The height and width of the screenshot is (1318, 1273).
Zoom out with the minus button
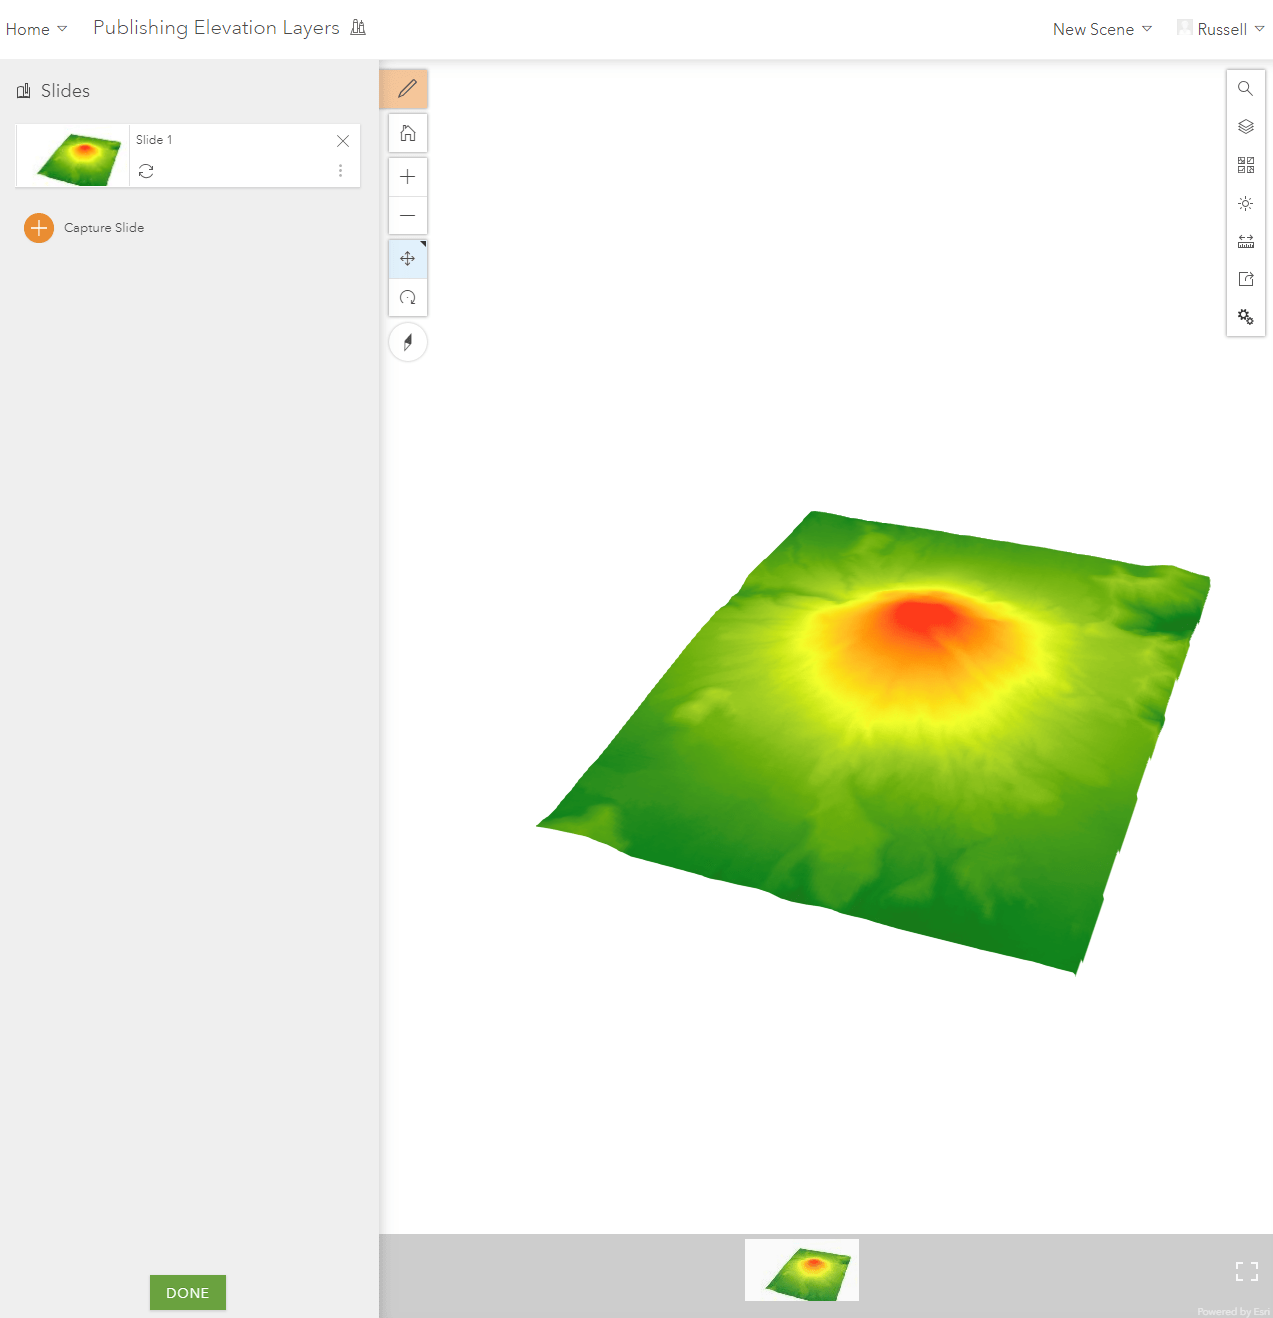click(408, 215)
